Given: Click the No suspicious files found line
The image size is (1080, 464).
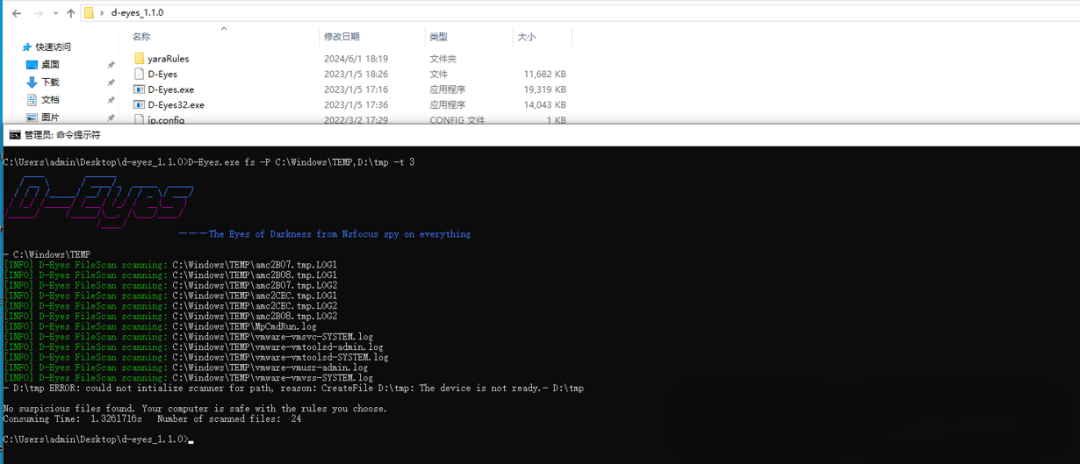Looking at the screenshot, I should click(195, 408).
